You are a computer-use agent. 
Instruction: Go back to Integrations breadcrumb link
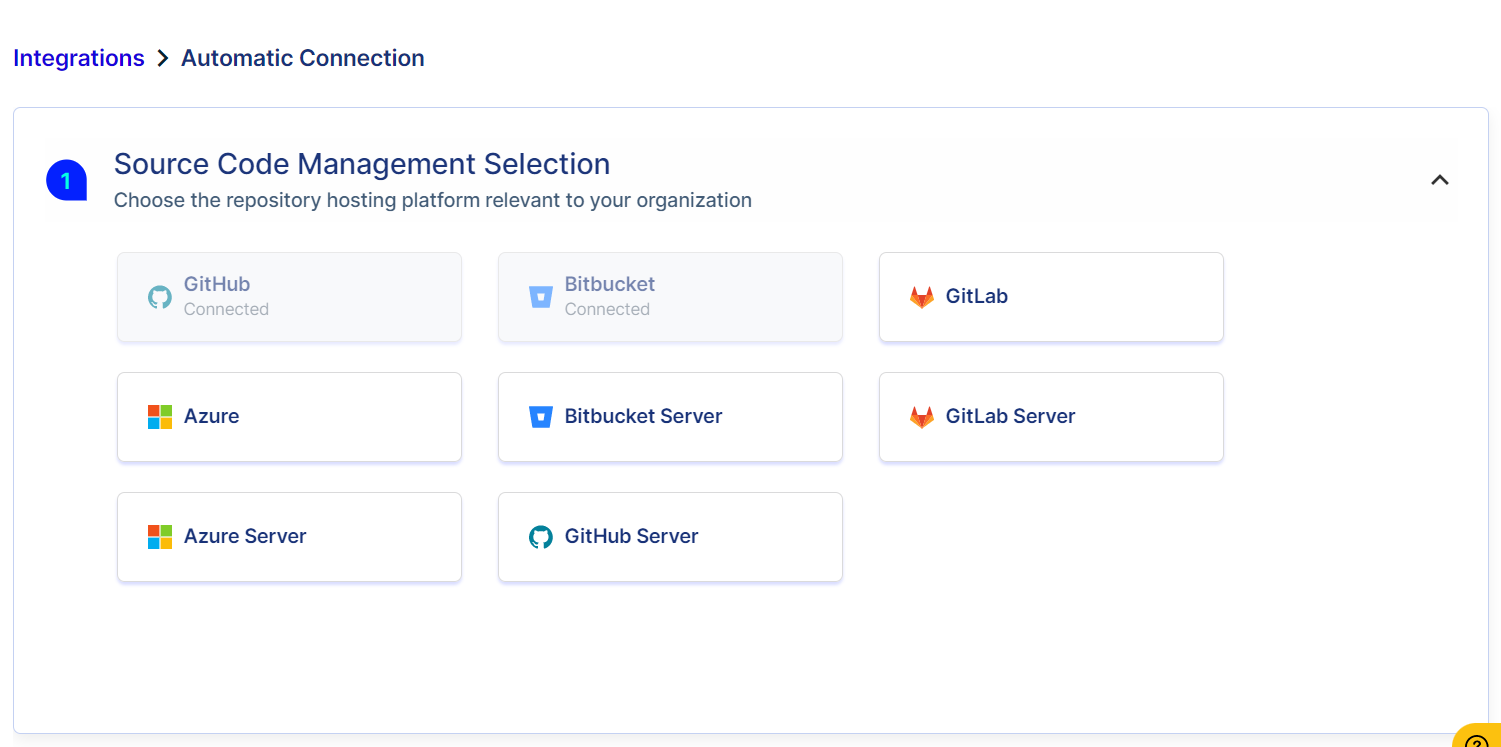pos(79,58)
